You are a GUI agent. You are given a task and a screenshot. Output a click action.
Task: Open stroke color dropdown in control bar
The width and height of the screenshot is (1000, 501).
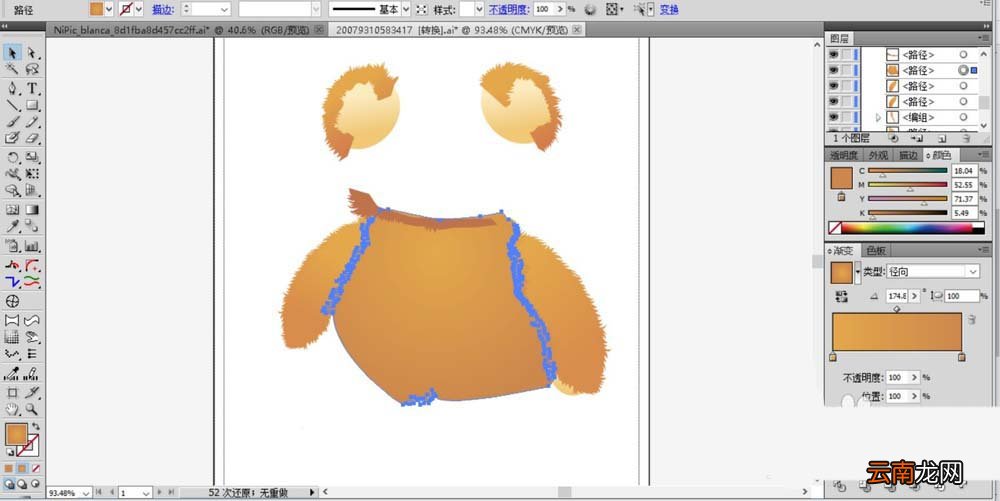tap(138, 9)
